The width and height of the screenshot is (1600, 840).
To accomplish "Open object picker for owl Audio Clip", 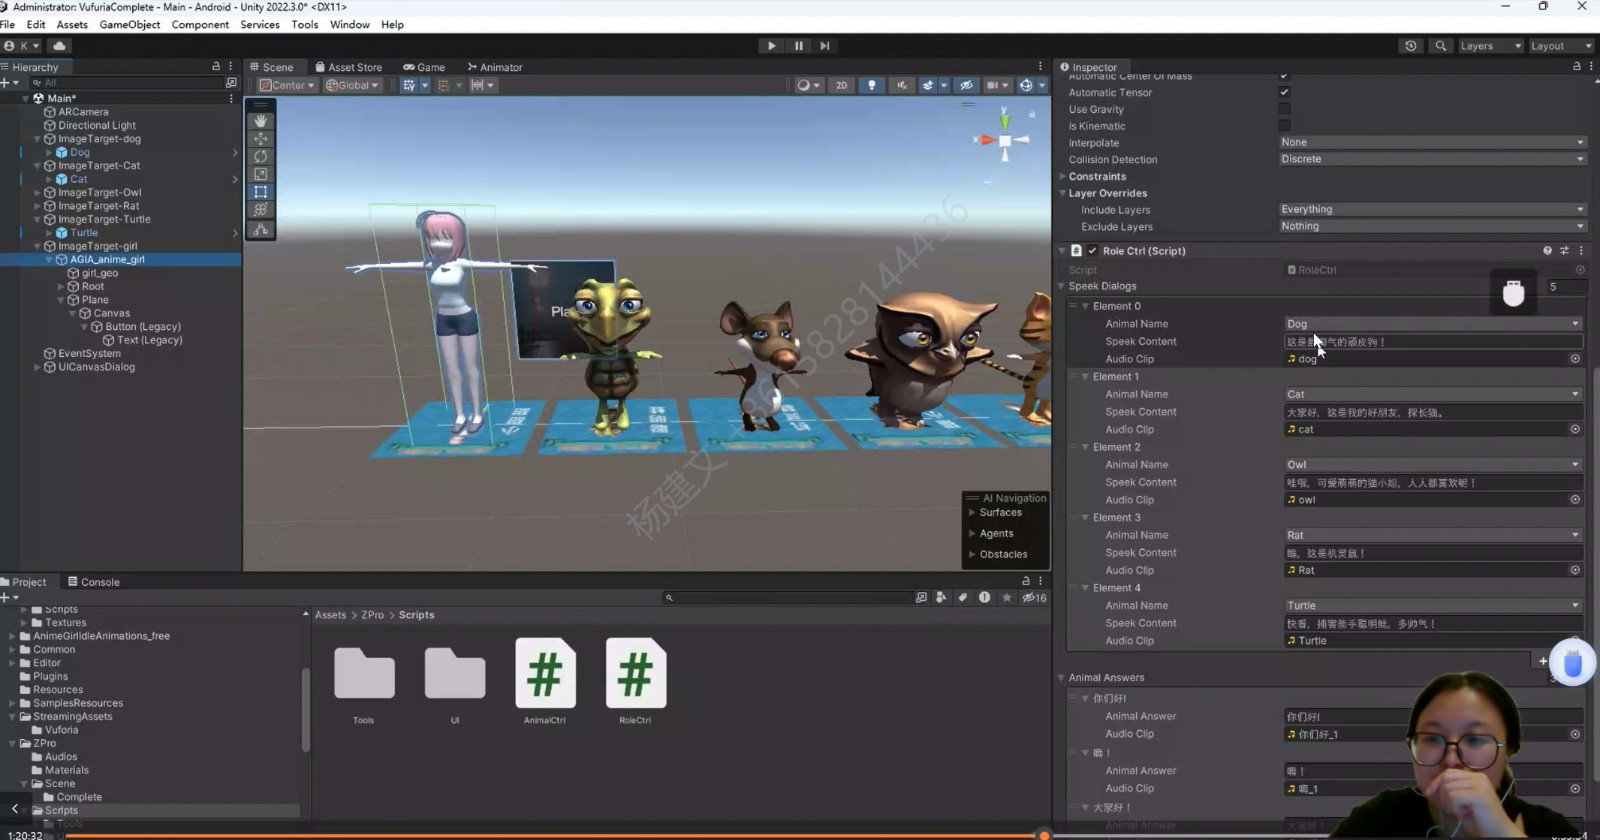I will pos(1575,500).
